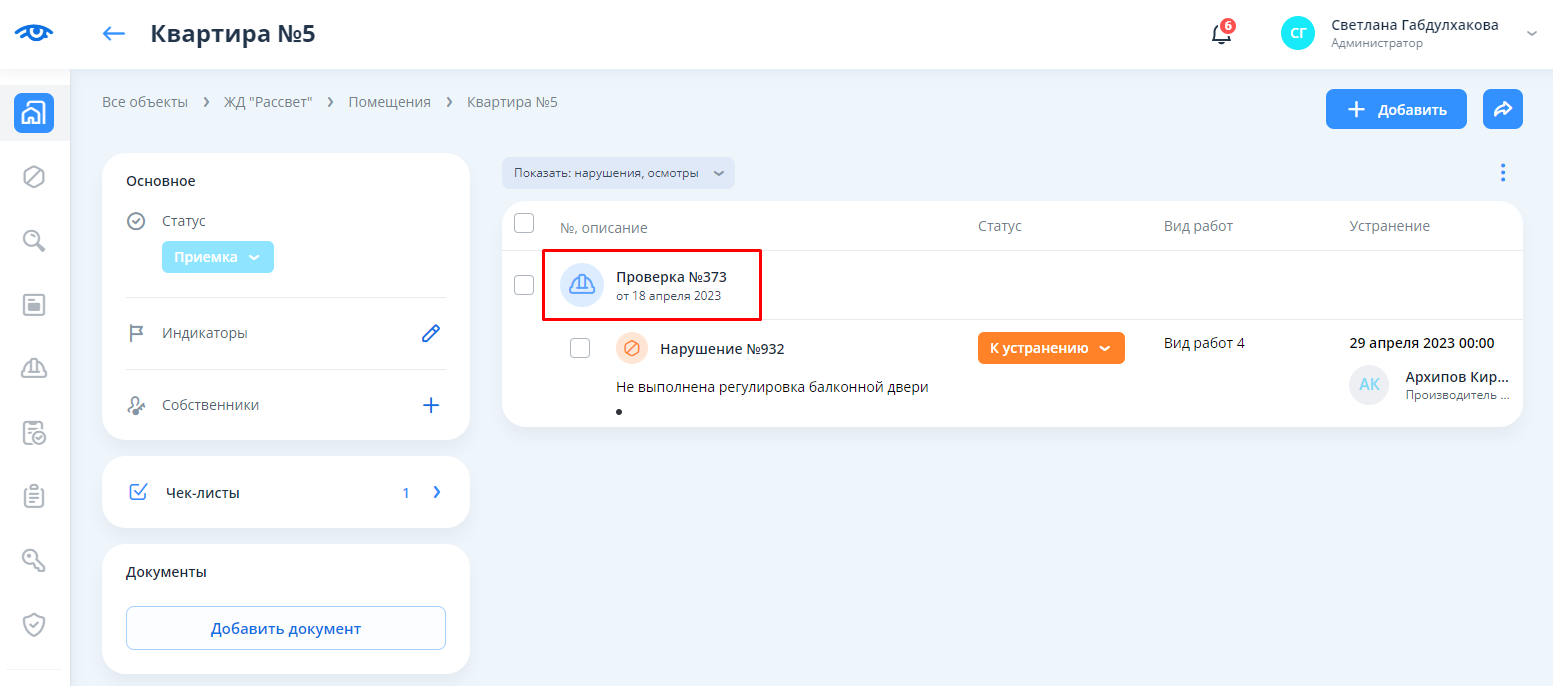This screenshot has height=686, width=1553.
Task: Navigate to ЖД "Рассвет" breadcrumb
Action: [267, 102]
